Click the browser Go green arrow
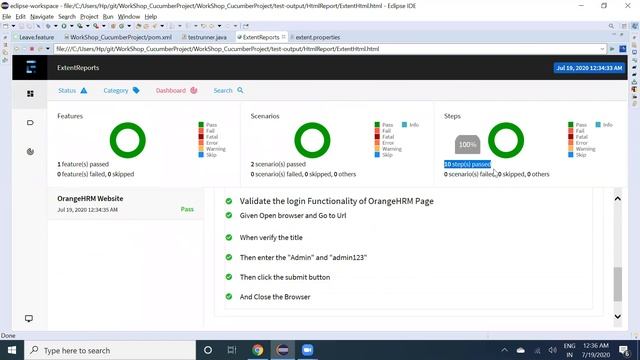 (612, 49)
